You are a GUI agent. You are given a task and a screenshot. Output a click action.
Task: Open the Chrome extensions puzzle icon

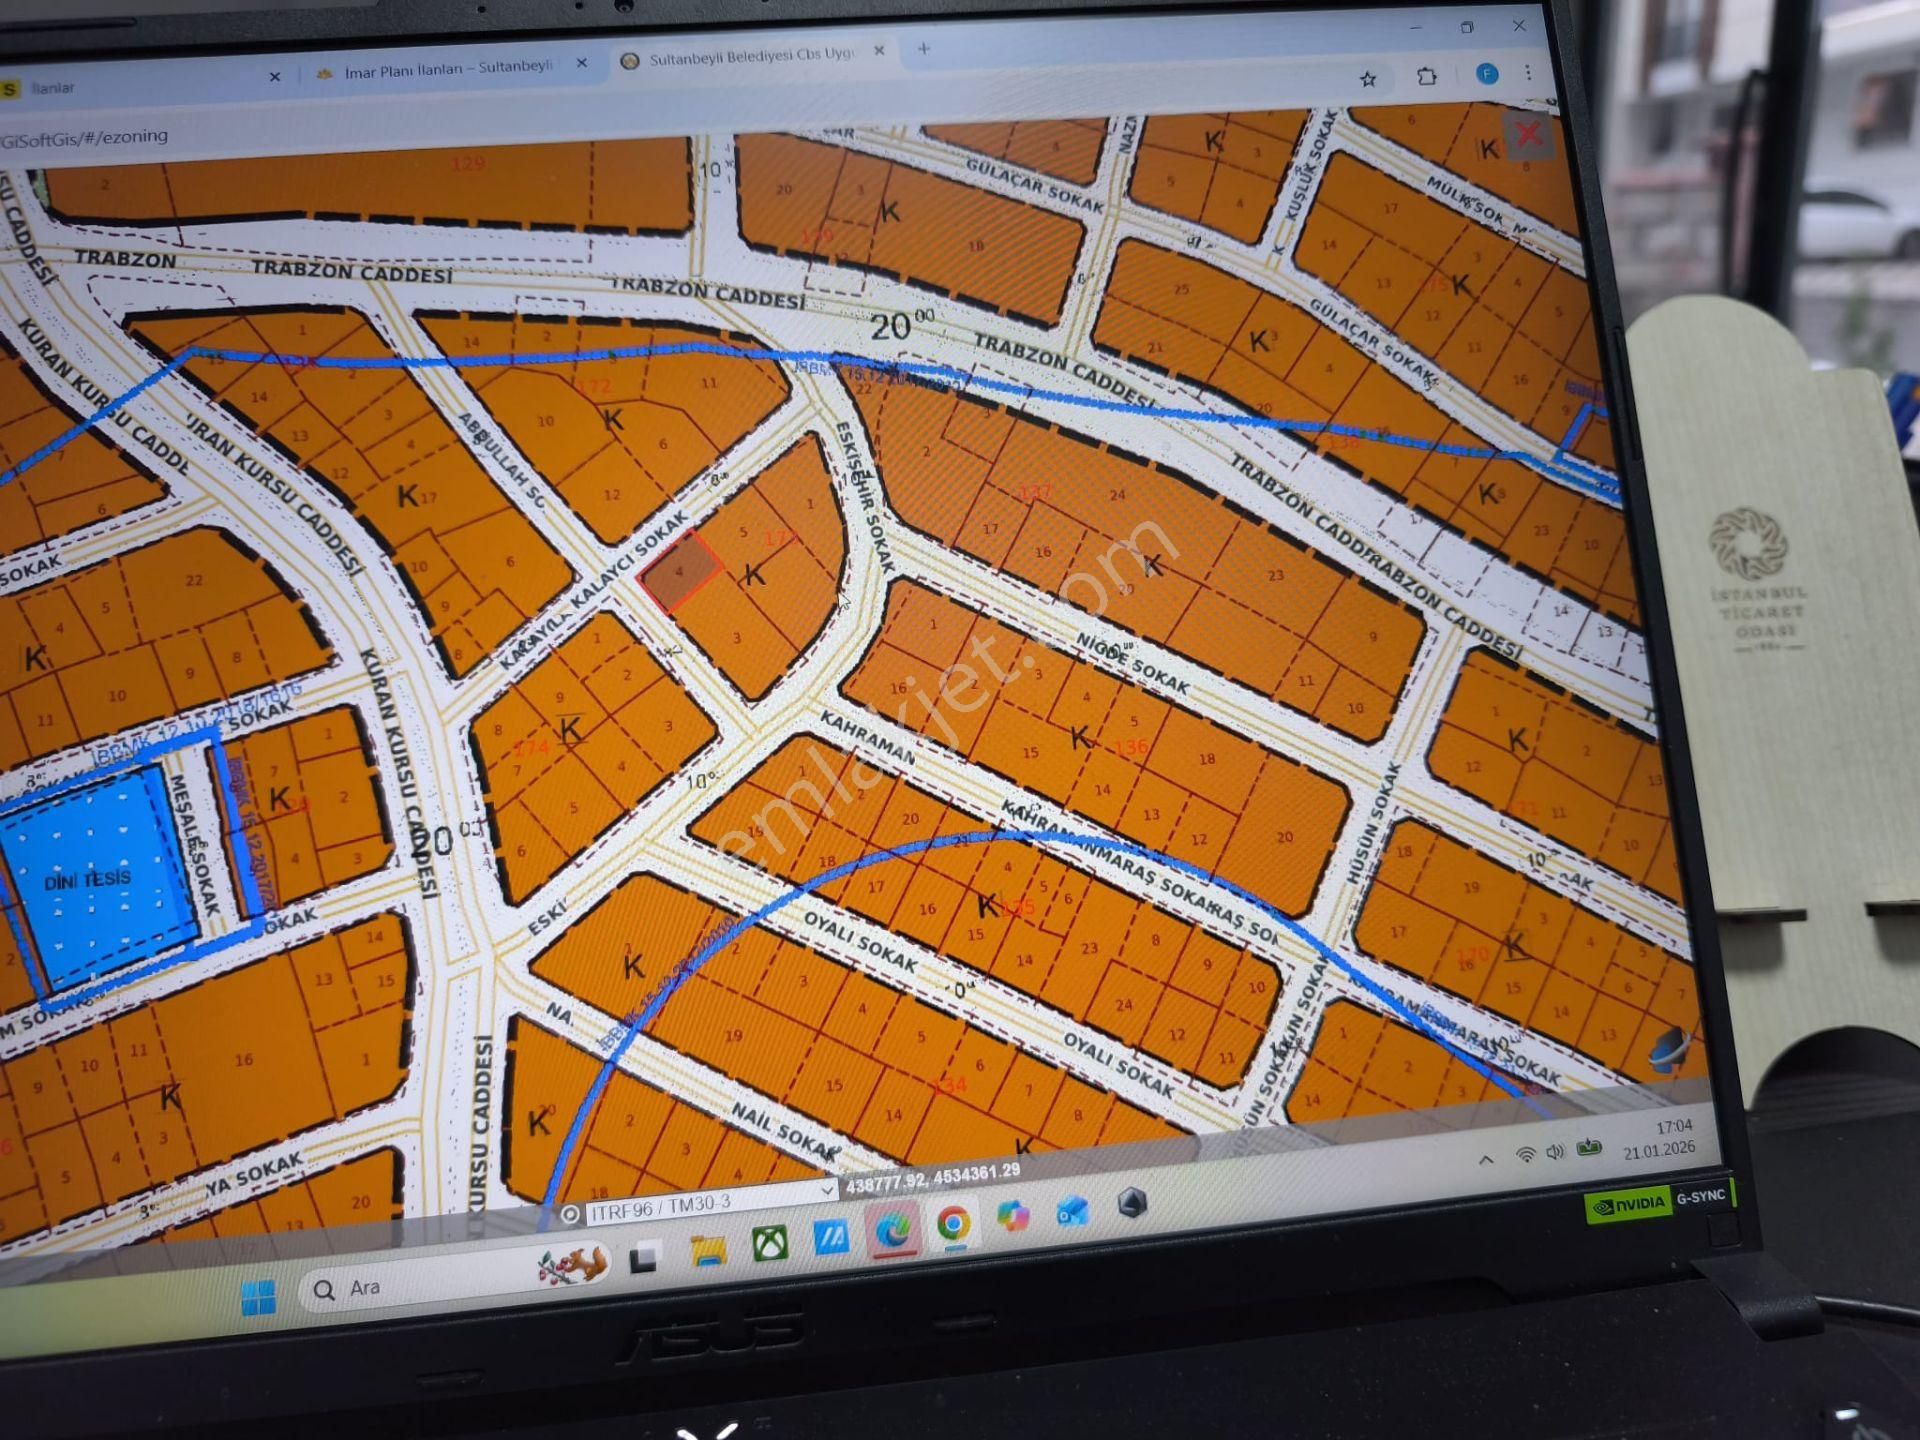(1427, 76)
